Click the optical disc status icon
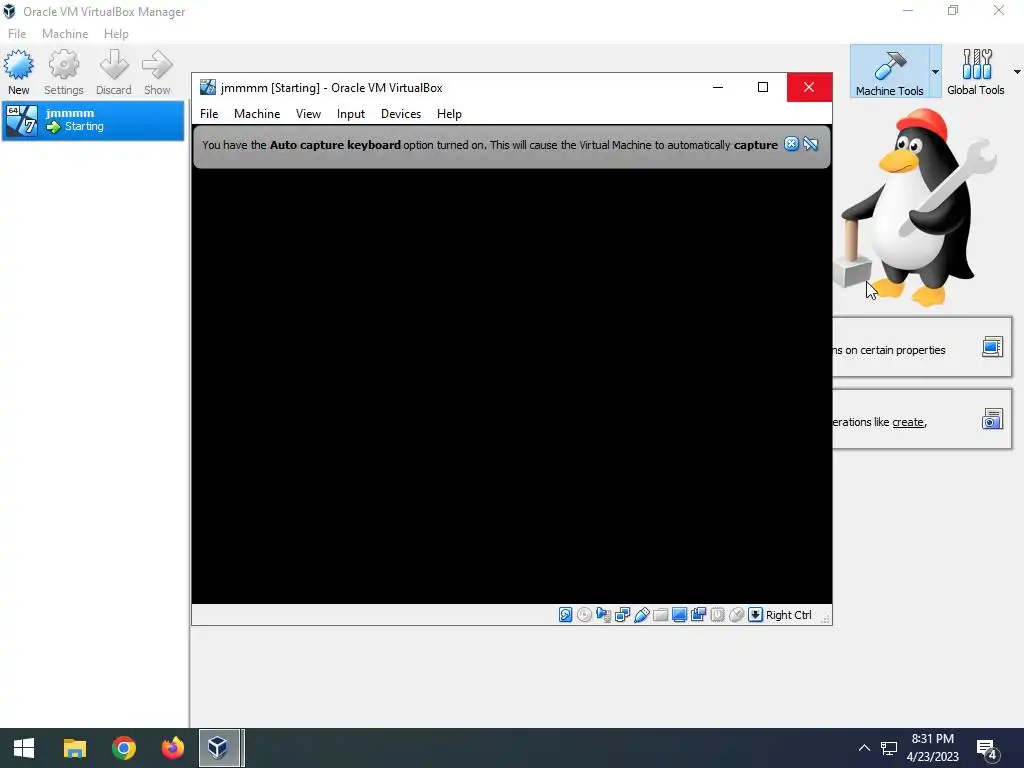Screen dimensions: 1024x768 pos(584,615)
